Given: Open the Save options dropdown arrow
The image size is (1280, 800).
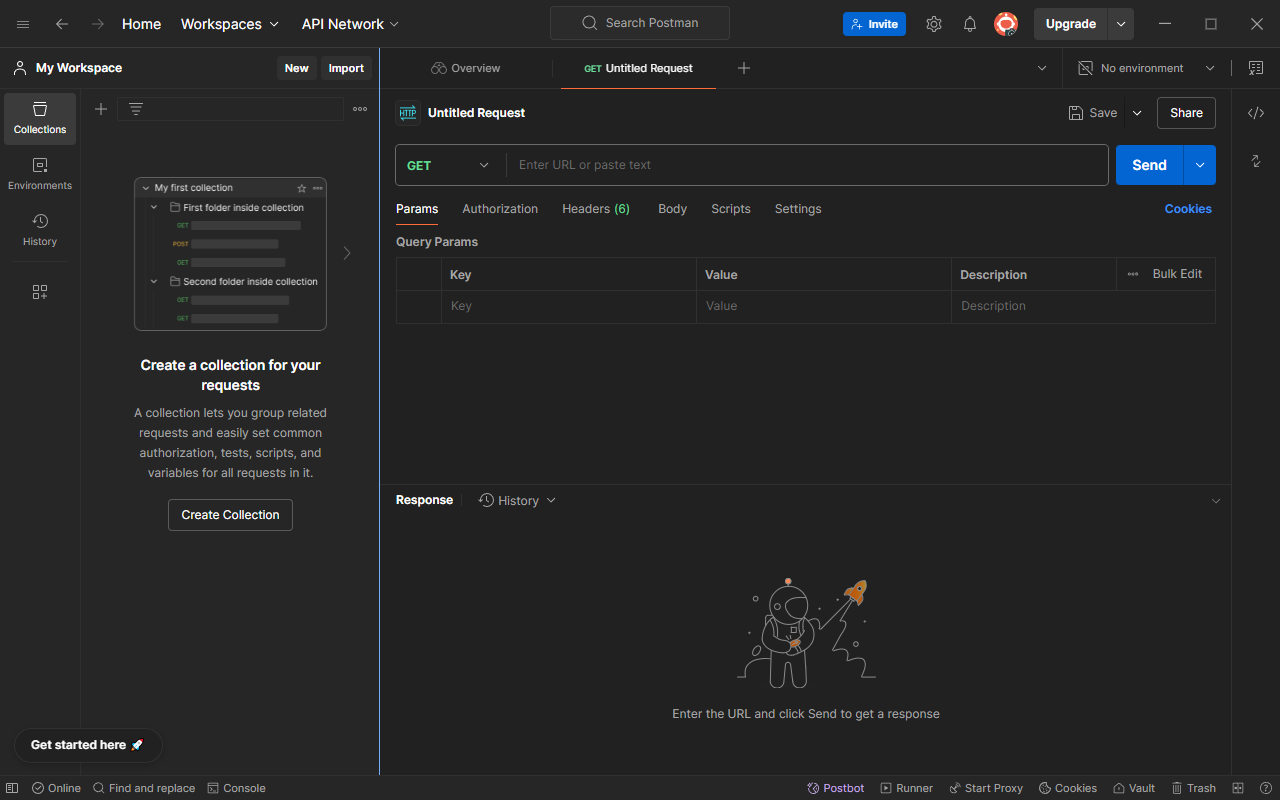Looking at the screenshot, I should 1137,113.
